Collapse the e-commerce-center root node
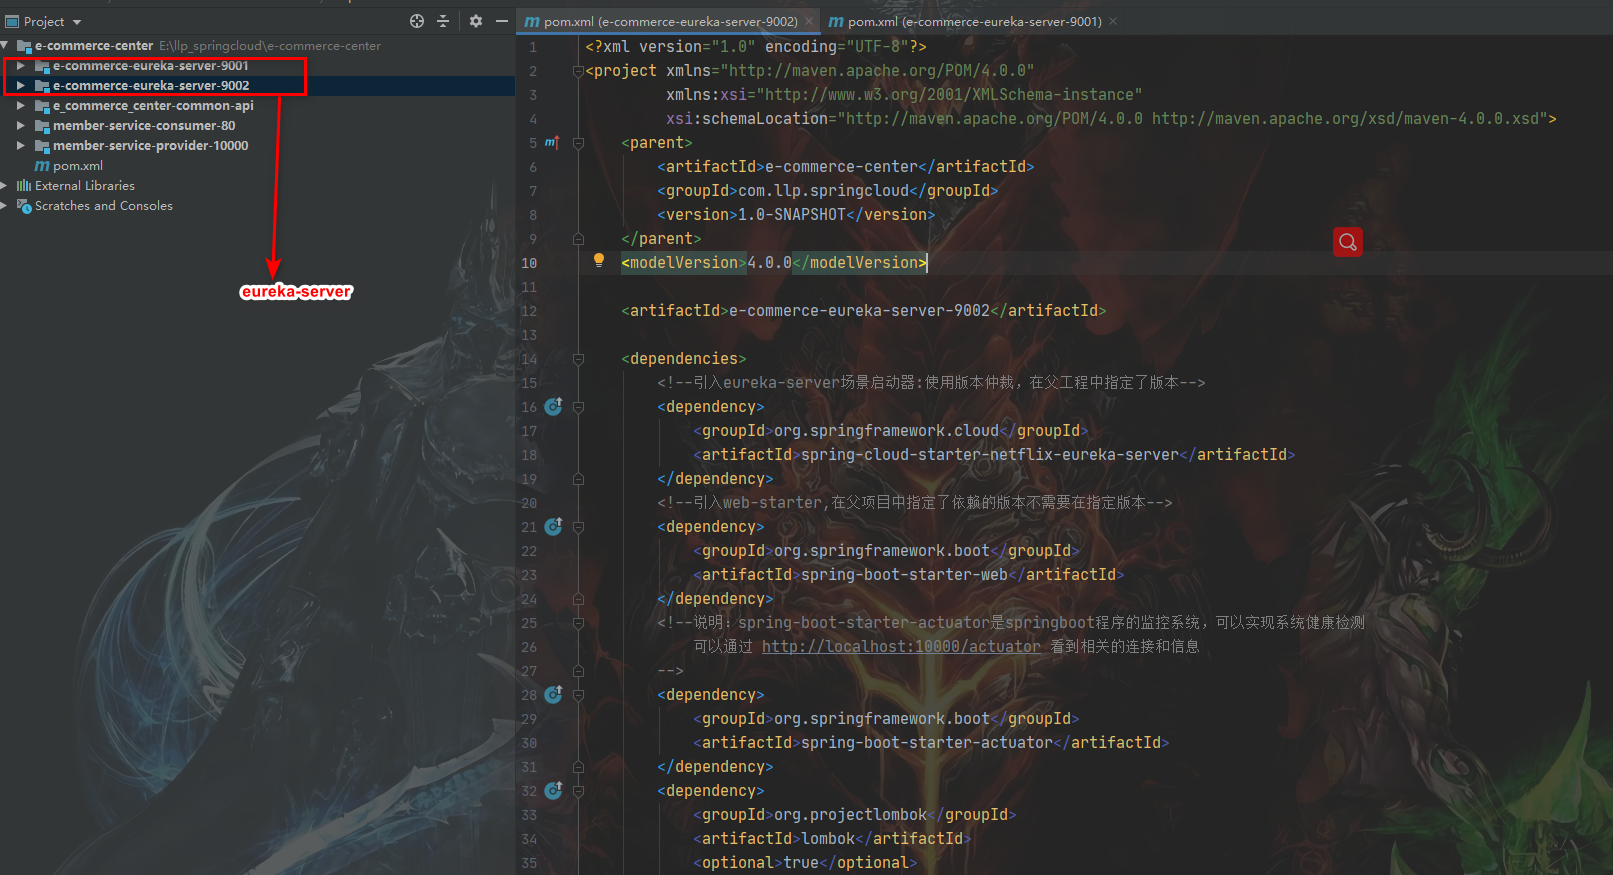 (x=5, y=46)
